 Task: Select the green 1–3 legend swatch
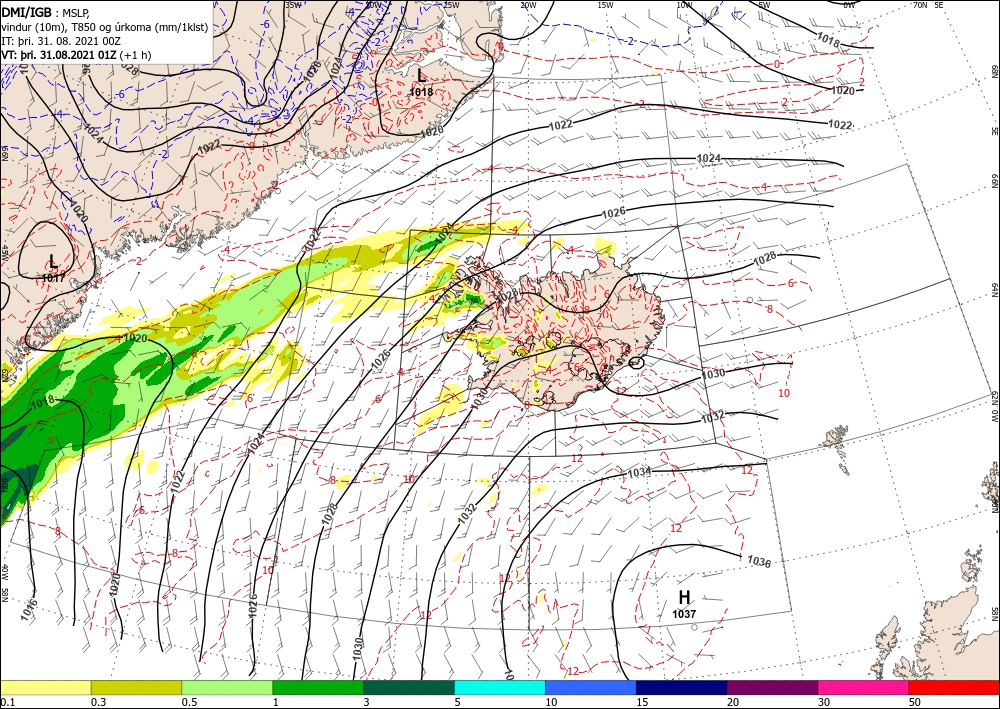pyautogui.click(x=318, y=687)
